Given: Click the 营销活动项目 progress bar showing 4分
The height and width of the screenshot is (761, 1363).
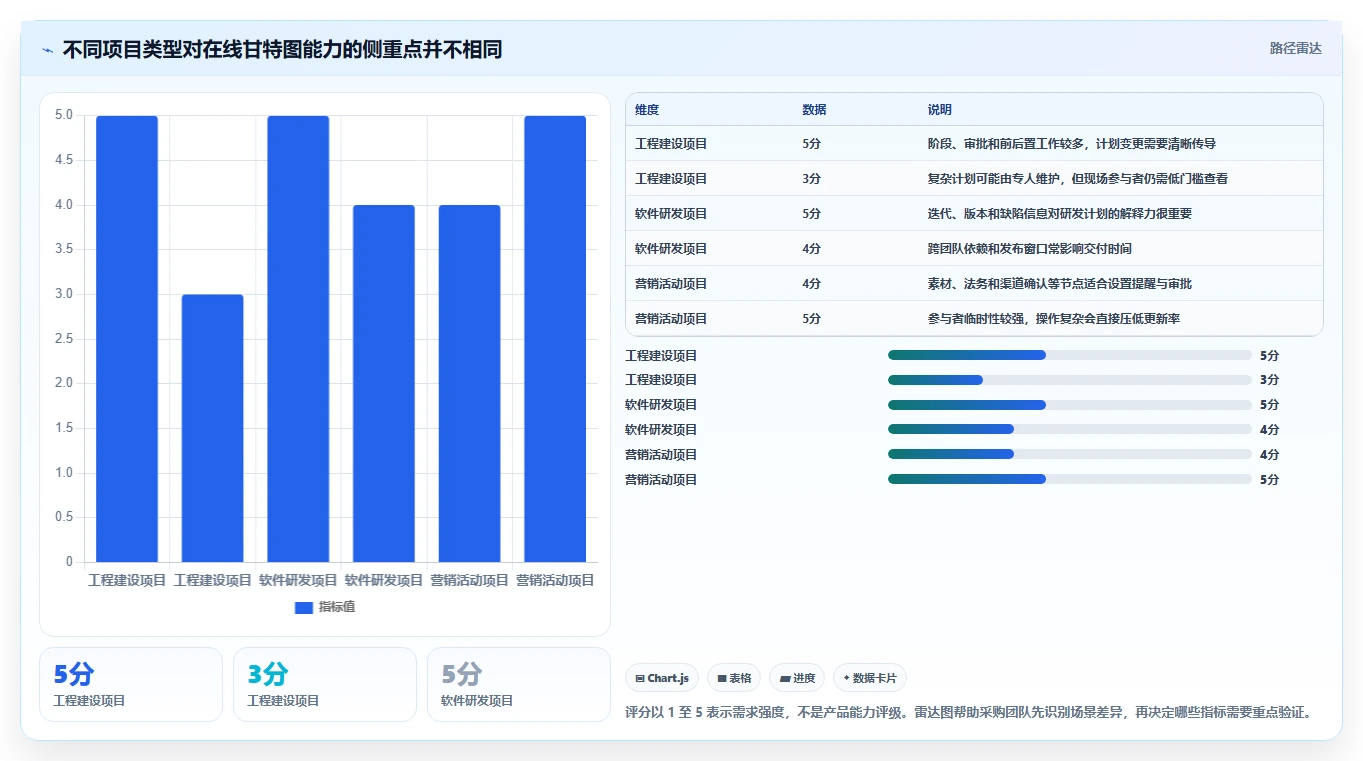Looking at the screenshot, I should pyautogui.click(x=1070, y=455).
